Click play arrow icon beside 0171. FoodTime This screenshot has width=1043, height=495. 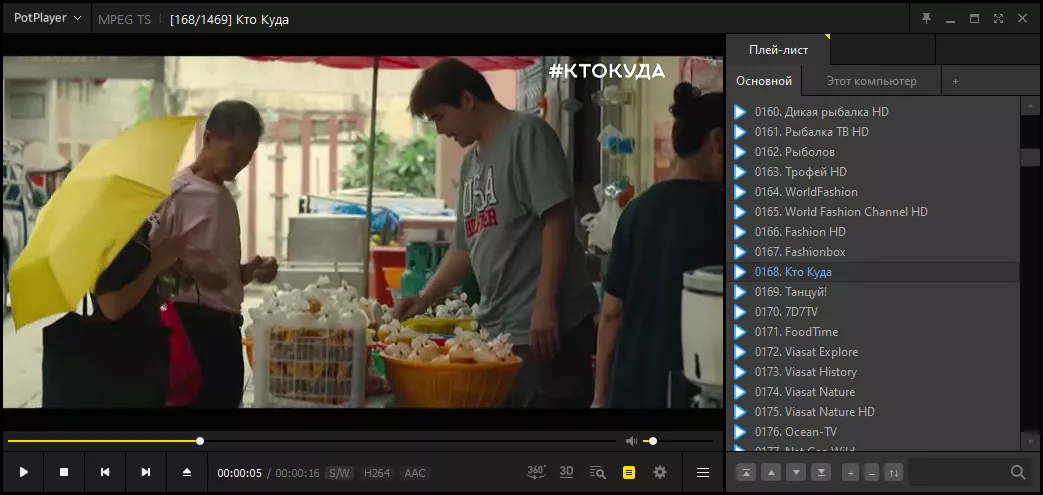pyautogui.click(x=740, y=331)
